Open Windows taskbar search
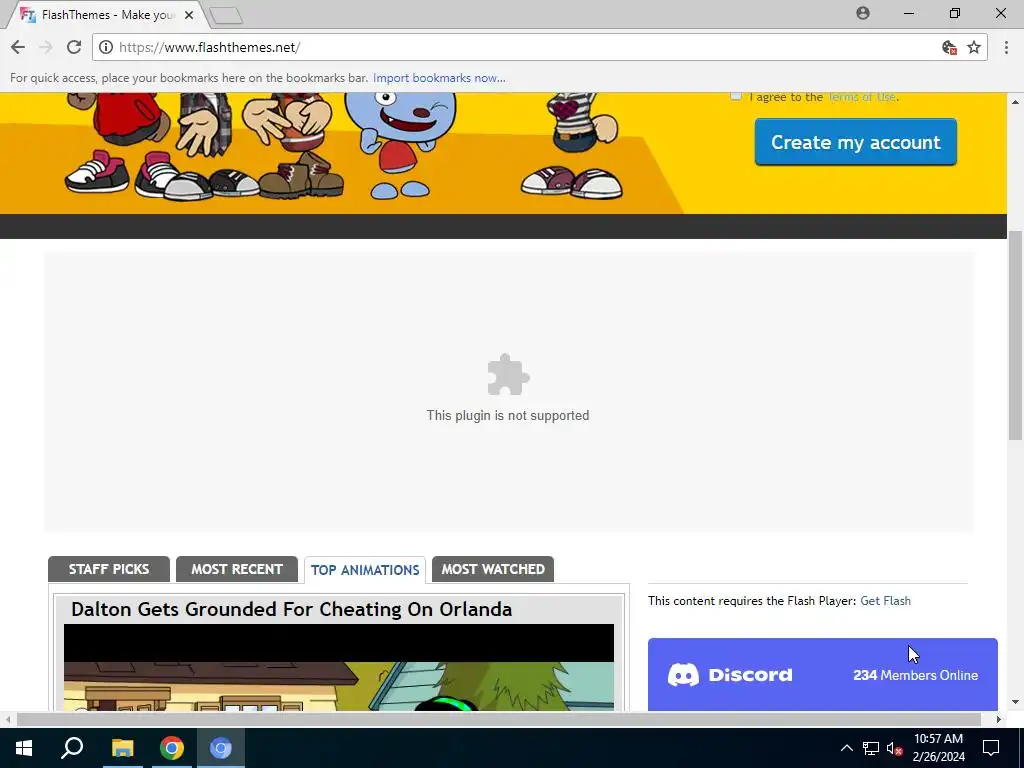Viewport: 1024px width, 768px height. tap(72, 748)
